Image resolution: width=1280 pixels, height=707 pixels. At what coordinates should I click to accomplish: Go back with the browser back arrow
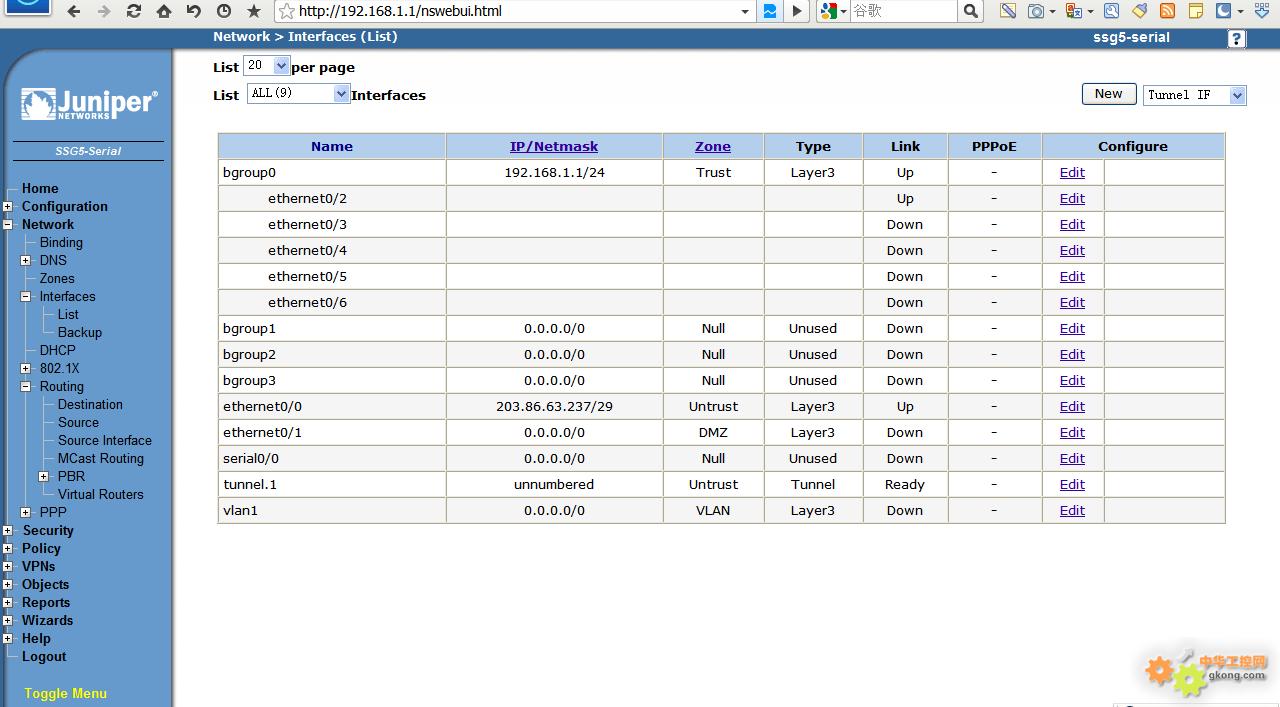(74, 11)
